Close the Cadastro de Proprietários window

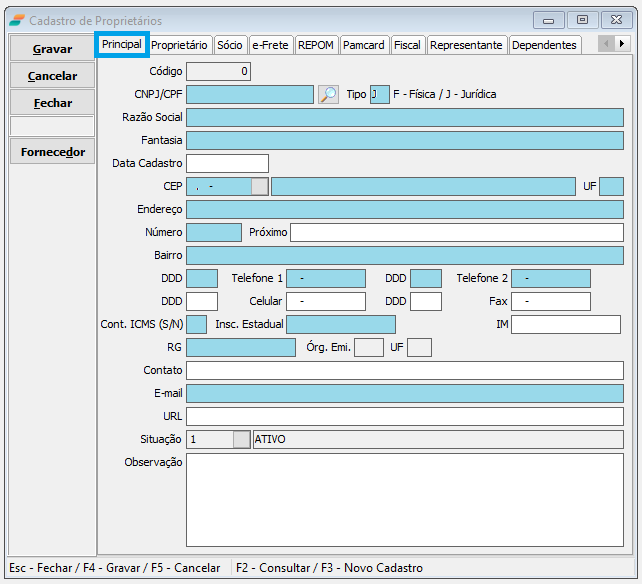coord(617,19)
